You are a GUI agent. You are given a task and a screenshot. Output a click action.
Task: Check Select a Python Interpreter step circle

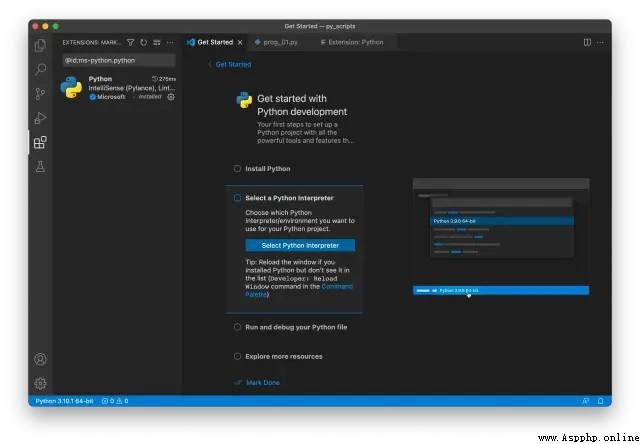(x=237, y=198)
